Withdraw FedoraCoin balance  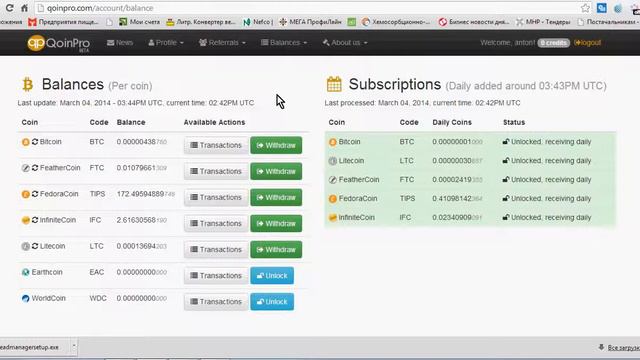(x=276, y=198)
